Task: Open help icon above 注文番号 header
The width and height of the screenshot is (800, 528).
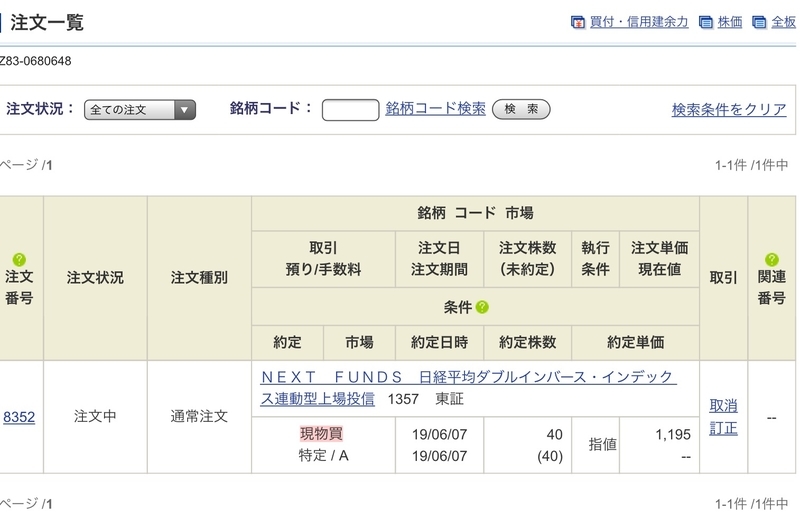Action: [19, 259]
